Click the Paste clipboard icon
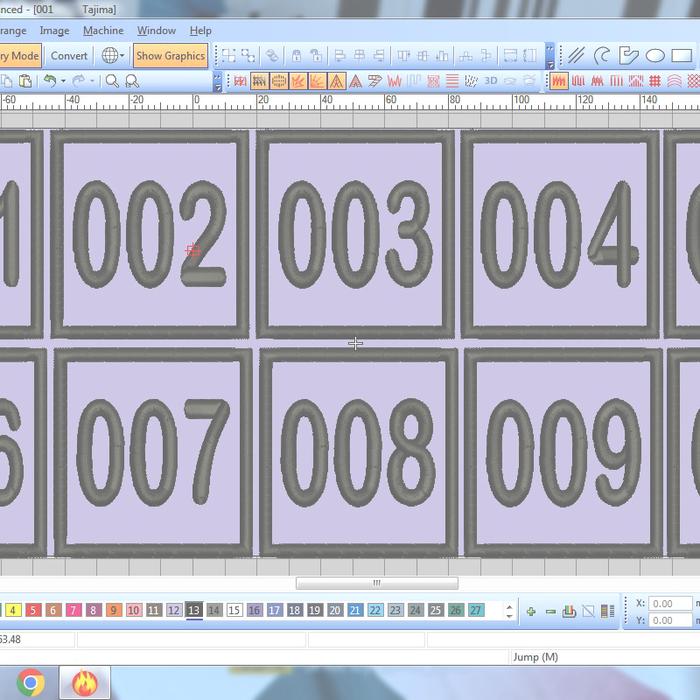This screenshot has height=700, width=700. tap(25, 81)
